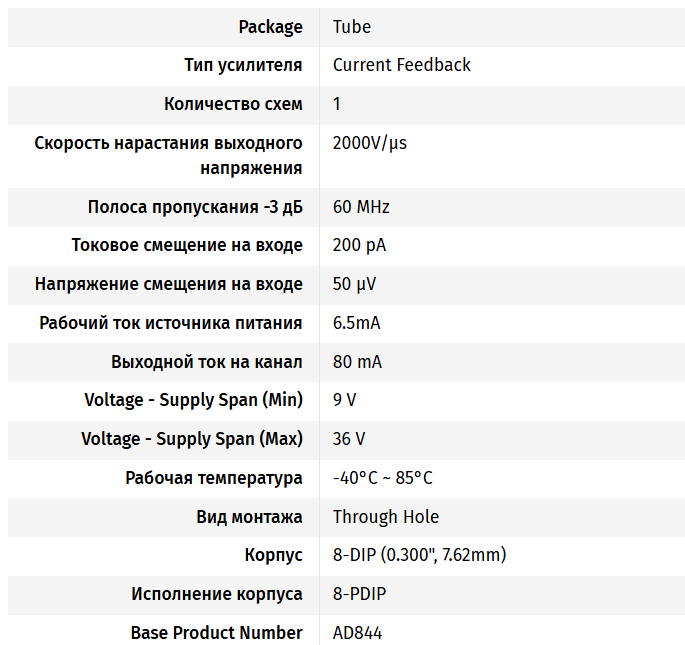Click the Voltage - Supply Span (Max) label

tap(192, 439)
